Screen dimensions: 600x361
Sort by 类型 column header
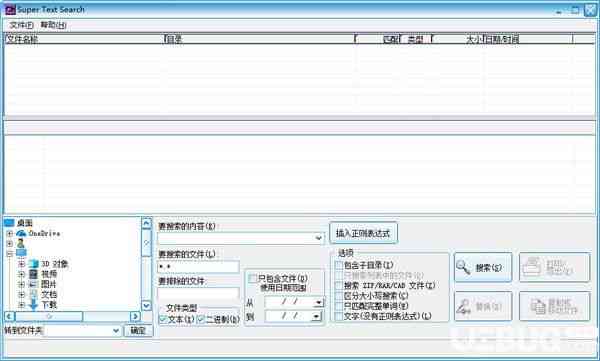(416, 39)
